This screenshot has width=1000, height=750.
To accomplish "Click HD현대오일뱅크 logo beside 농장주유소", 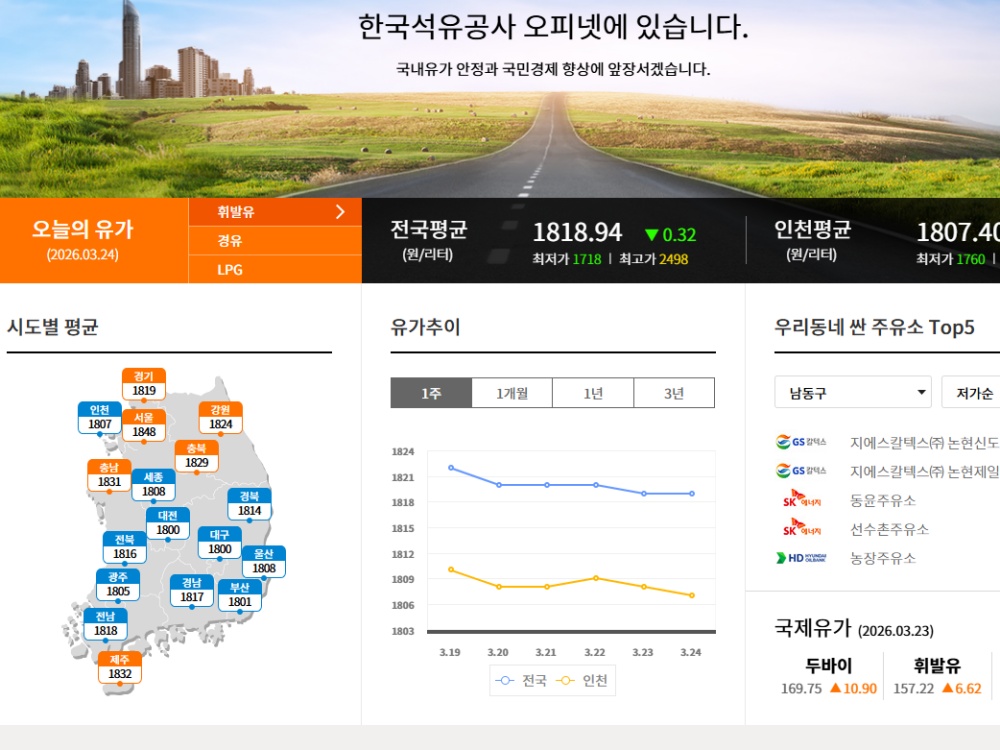I will click(x=801, y=558).
